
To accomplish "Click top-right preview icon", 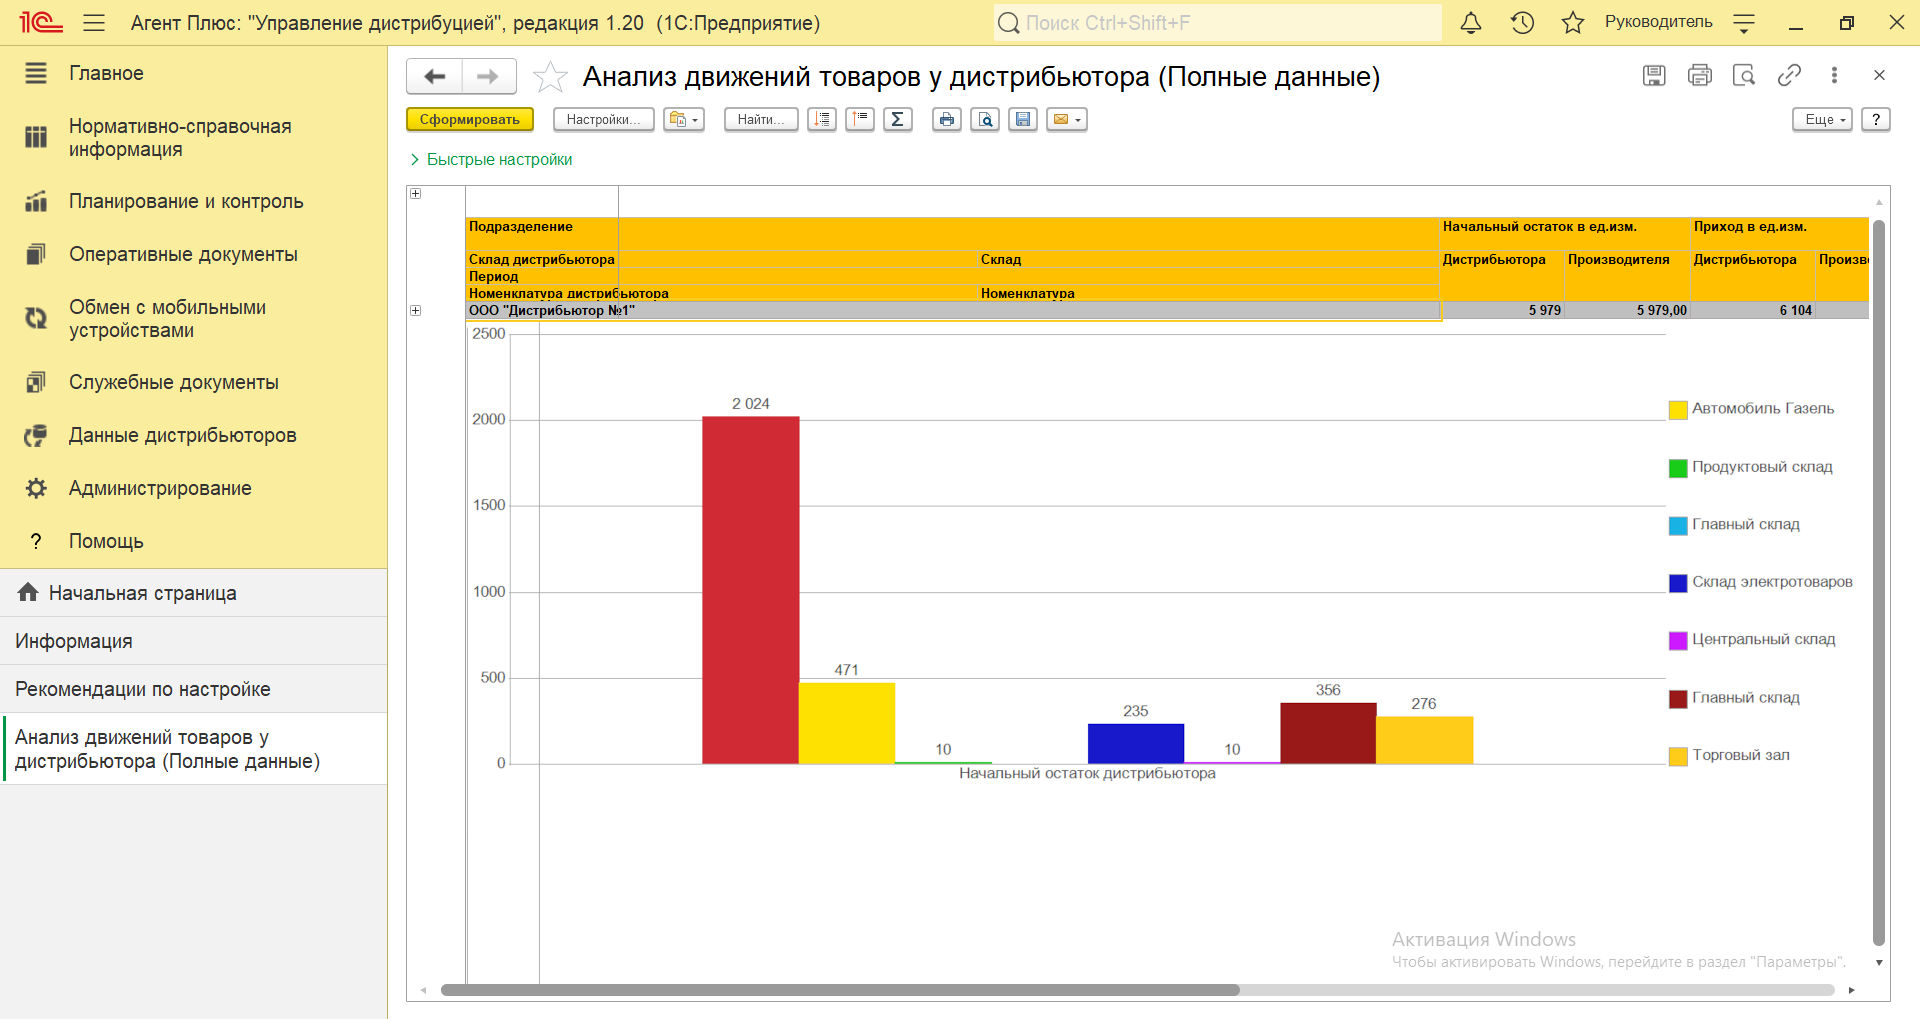I will pos(1744,75).
